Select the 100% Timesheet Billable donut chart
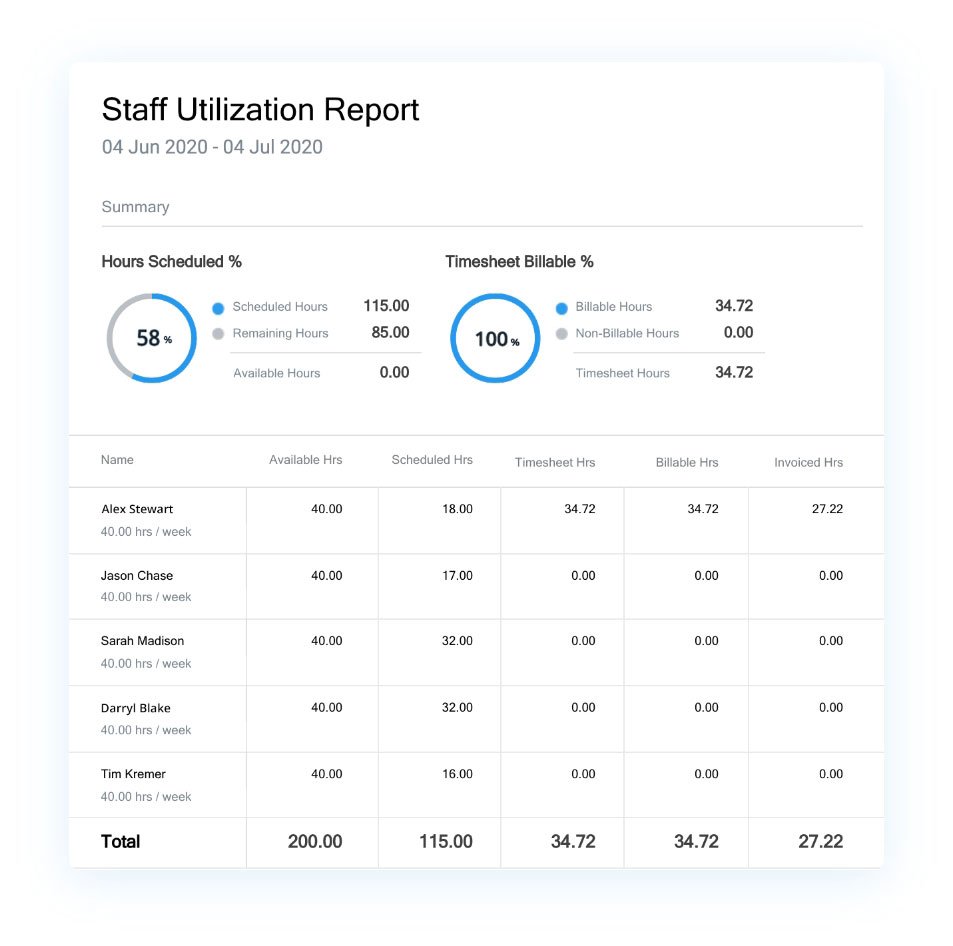 pos(495,338)
